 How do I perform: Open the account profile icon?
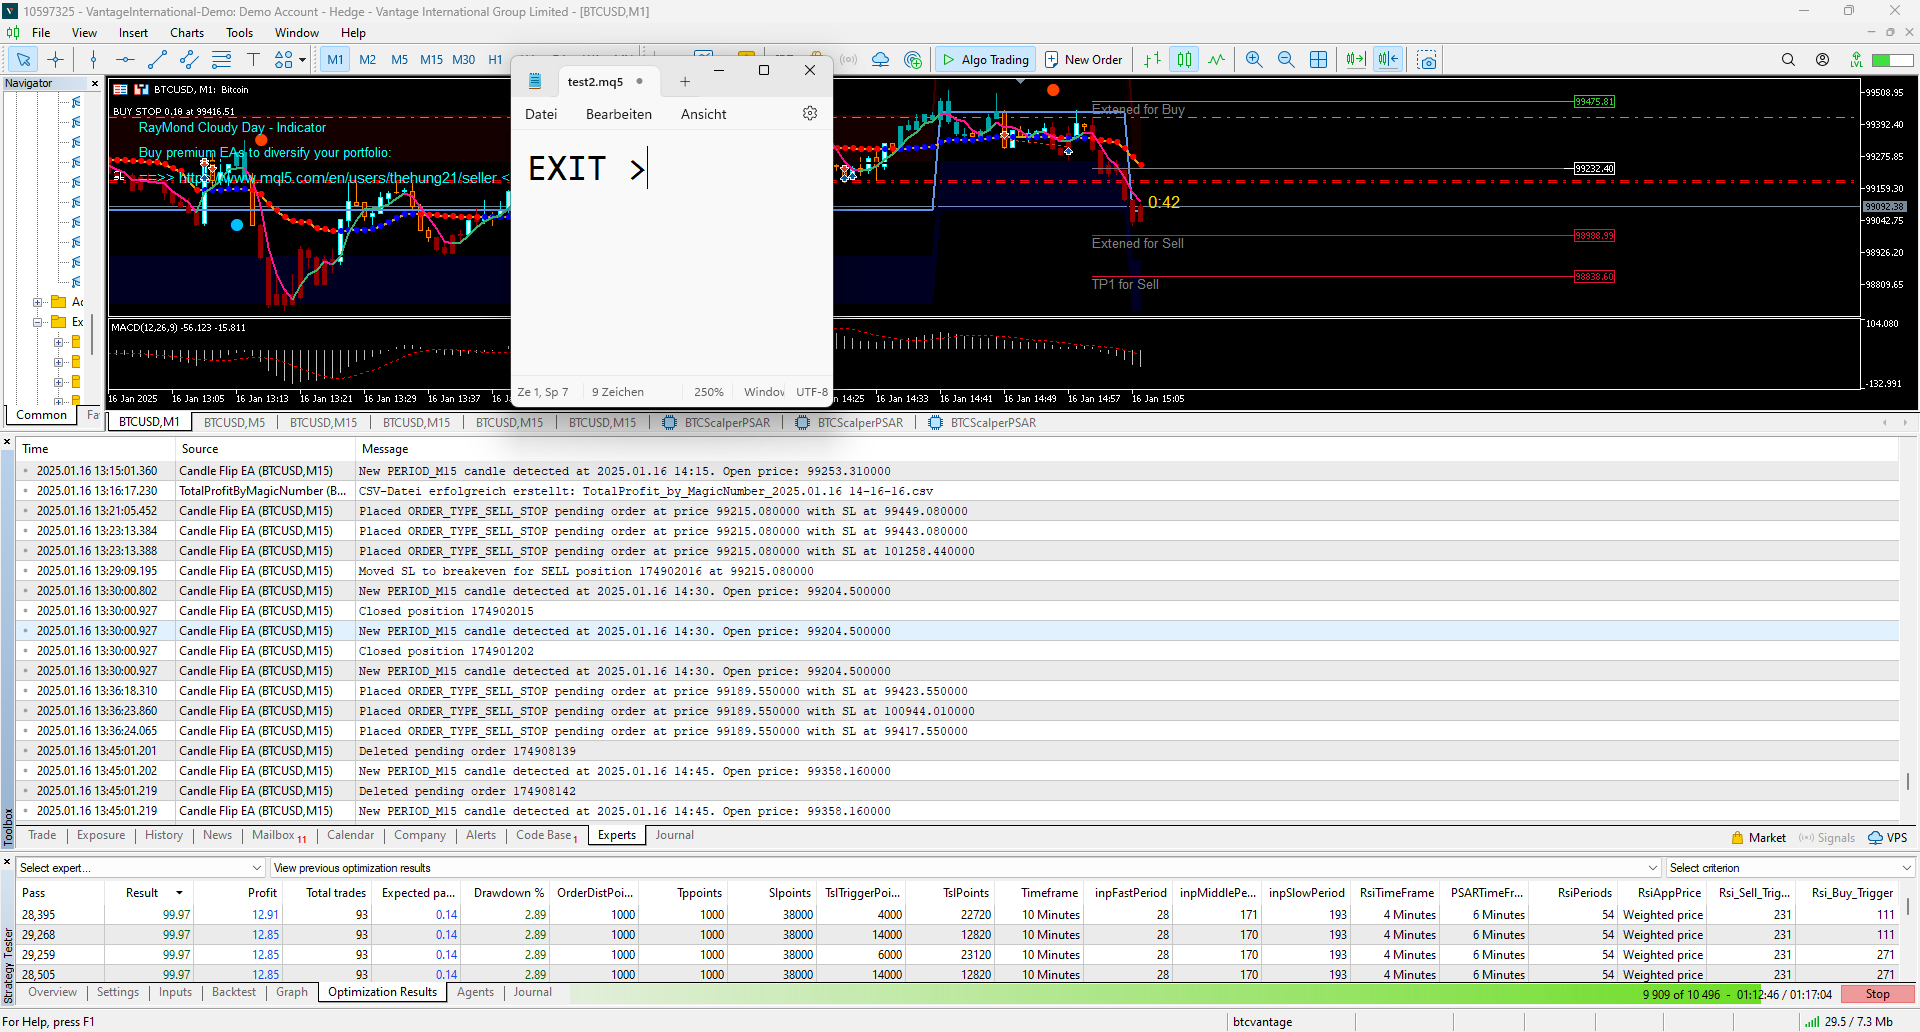pyautogui.click(x=1822, y=60)
